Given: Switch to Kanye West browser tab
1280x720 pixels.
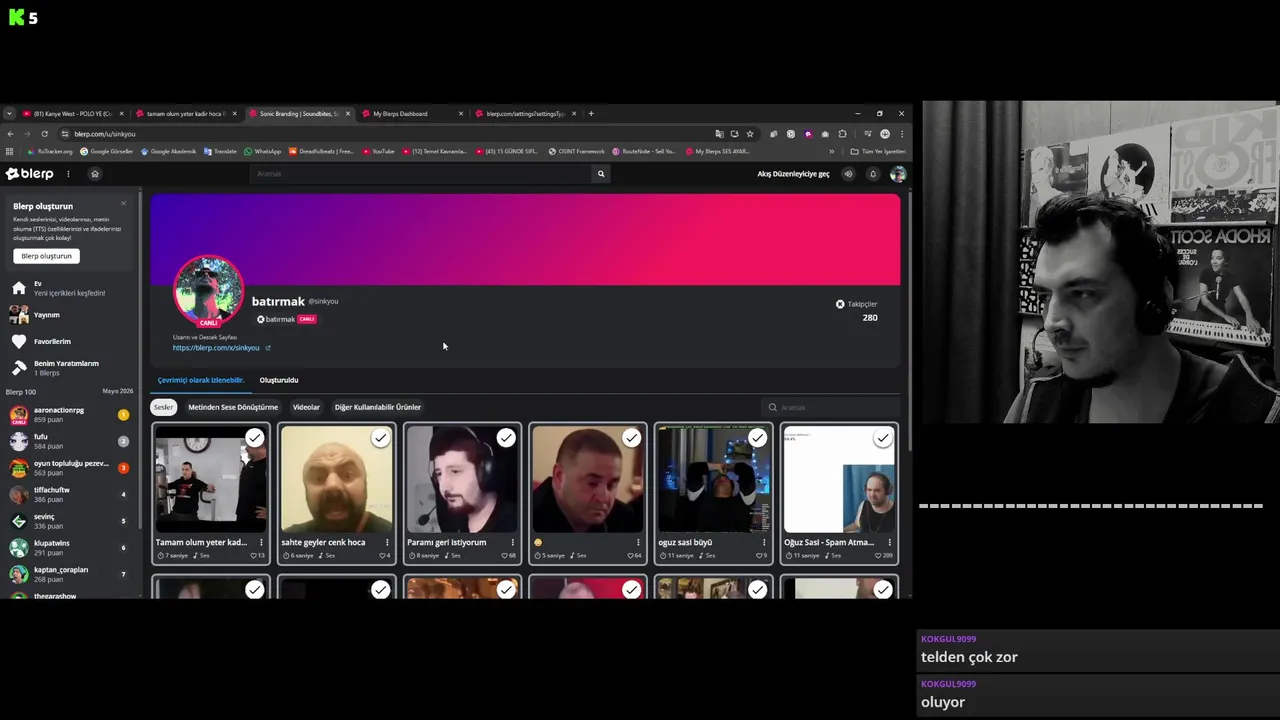Looking at the screenshot, I should [x=73, y=114].
